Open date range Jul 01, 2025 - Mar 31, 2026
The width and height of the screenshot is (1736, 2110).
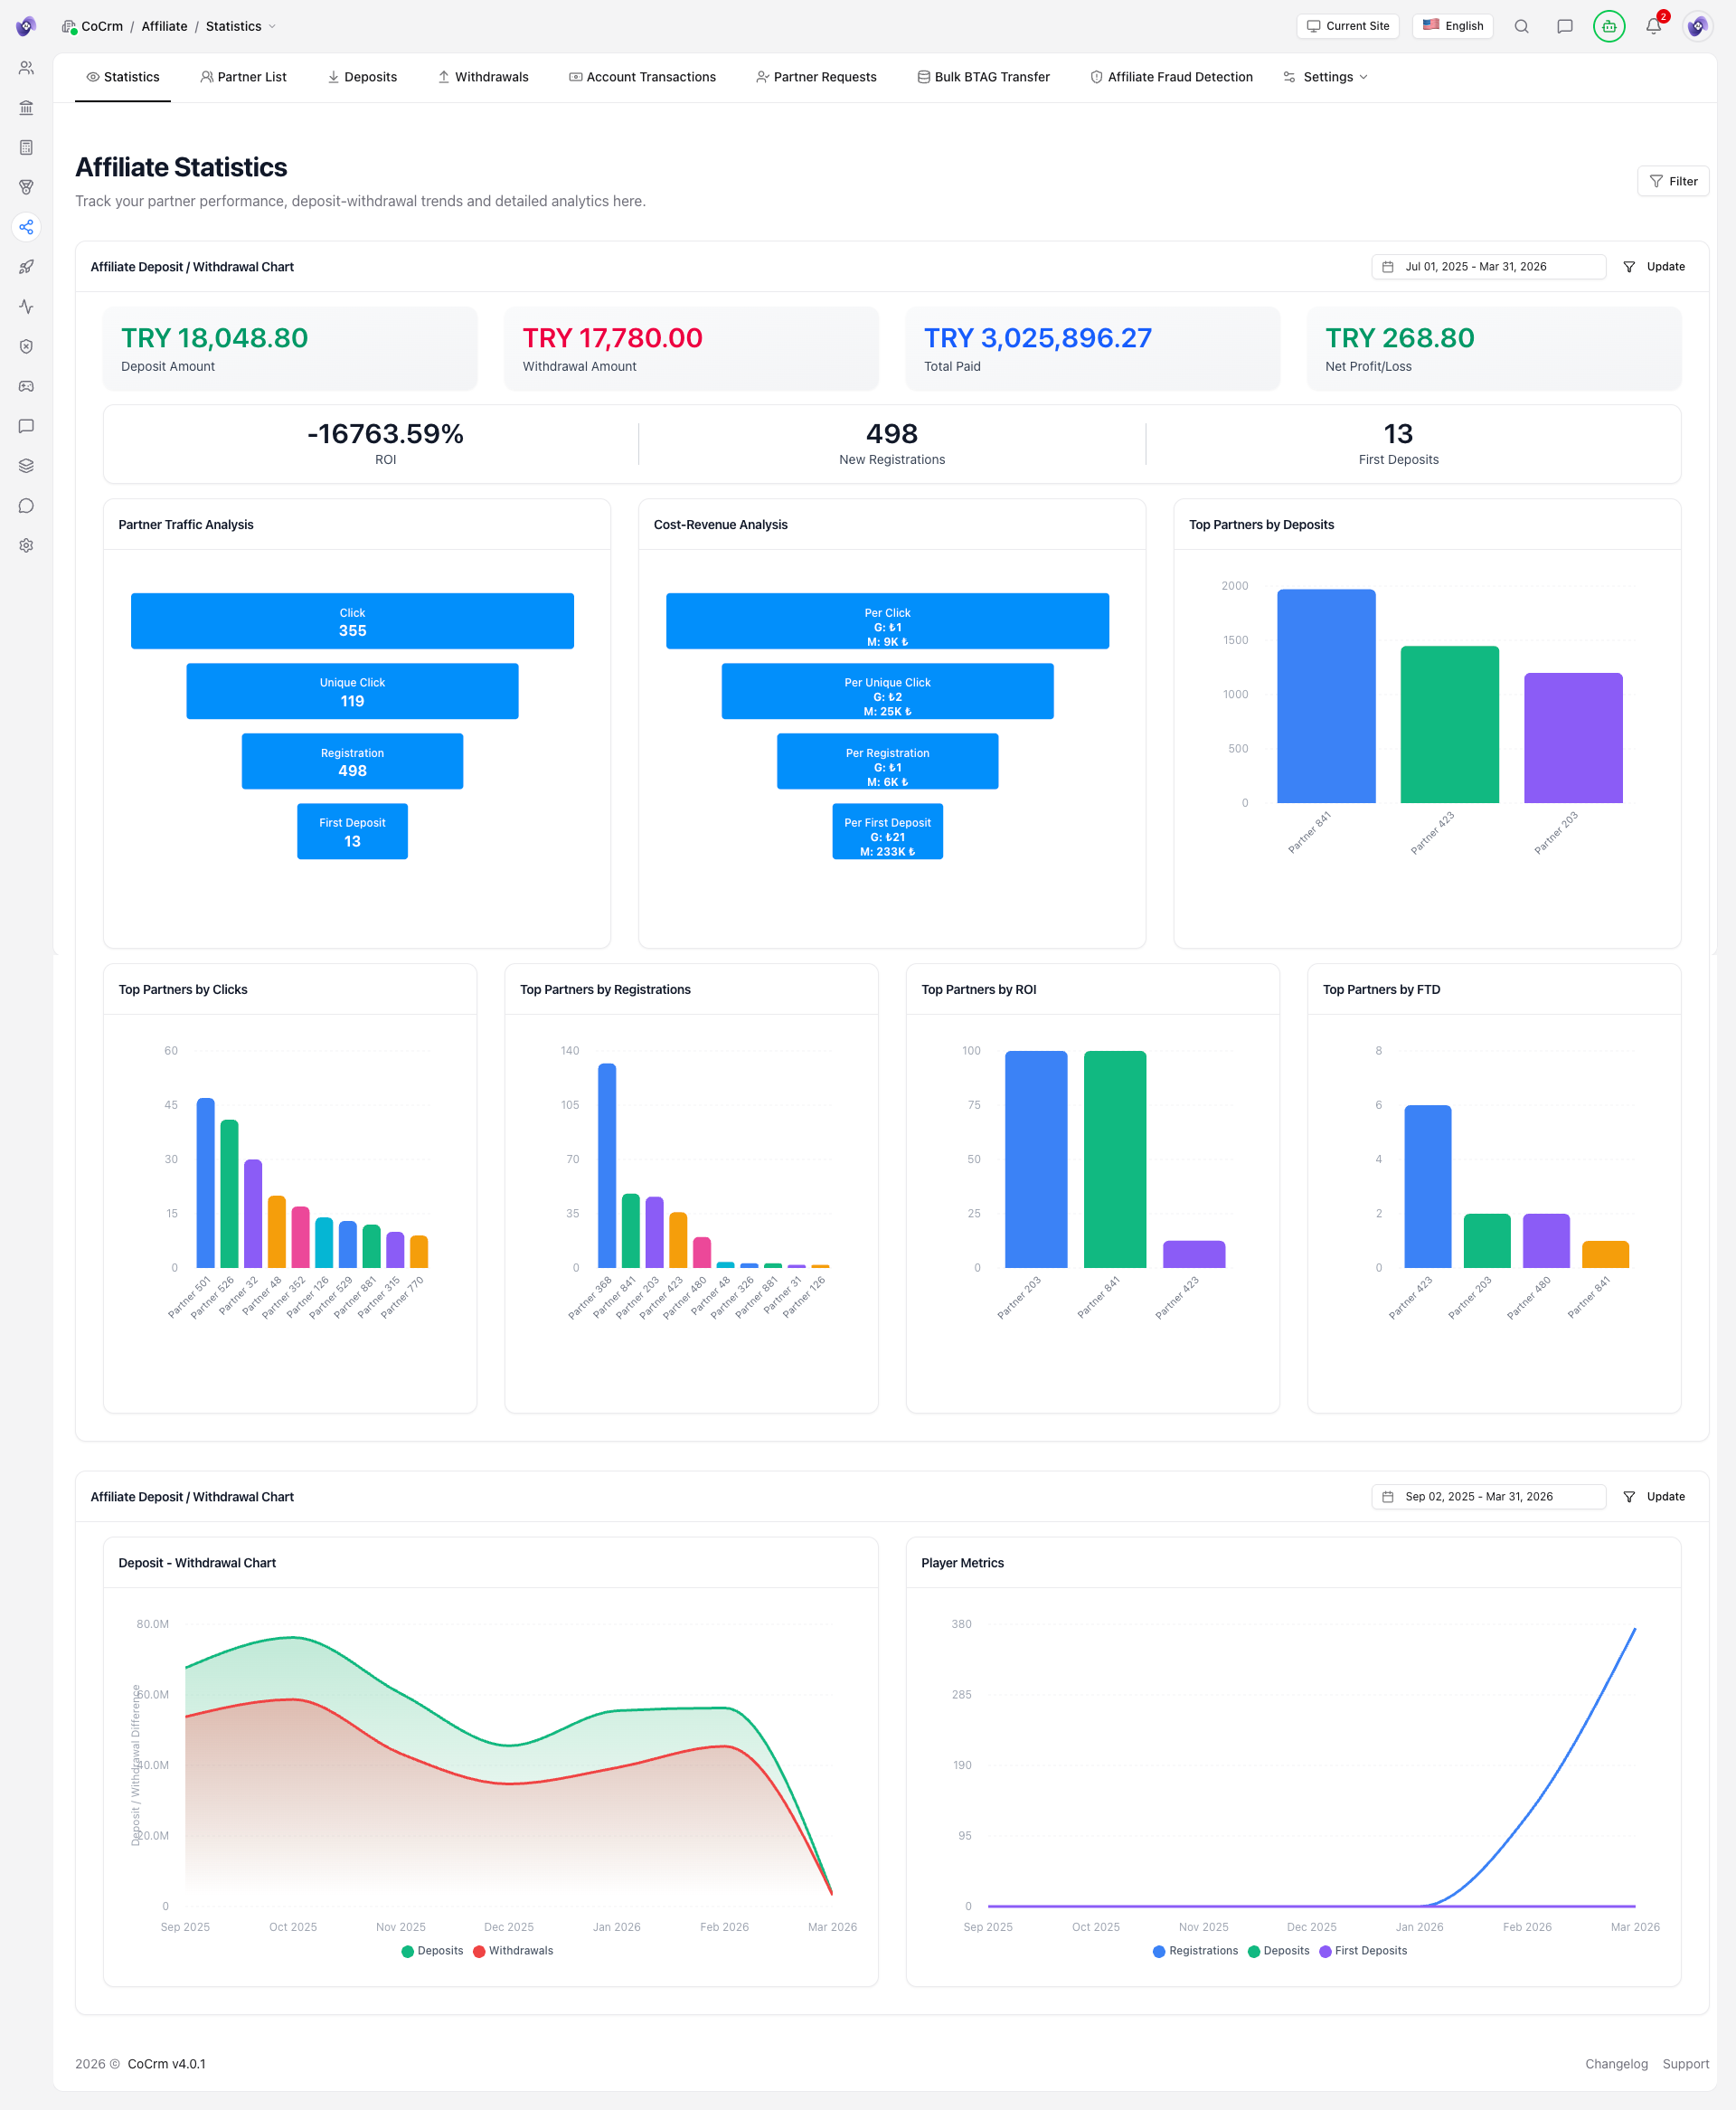click(1487, 267)
